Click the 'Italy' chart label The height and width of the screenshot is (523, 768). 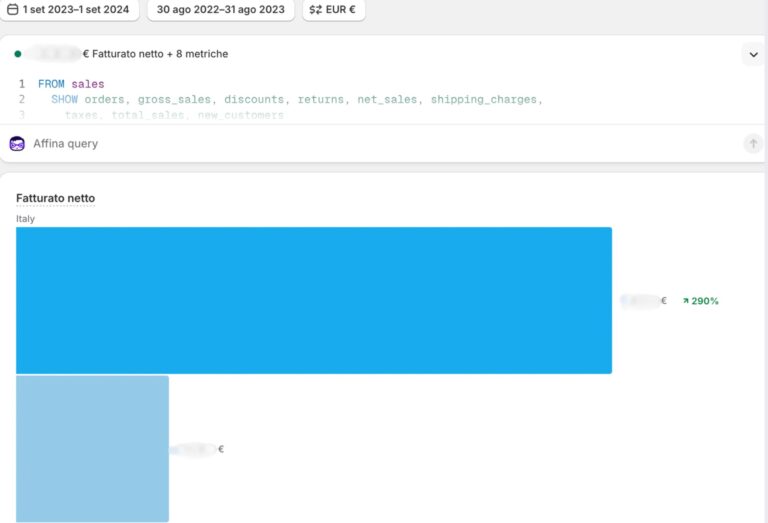(x=25, y=218)
